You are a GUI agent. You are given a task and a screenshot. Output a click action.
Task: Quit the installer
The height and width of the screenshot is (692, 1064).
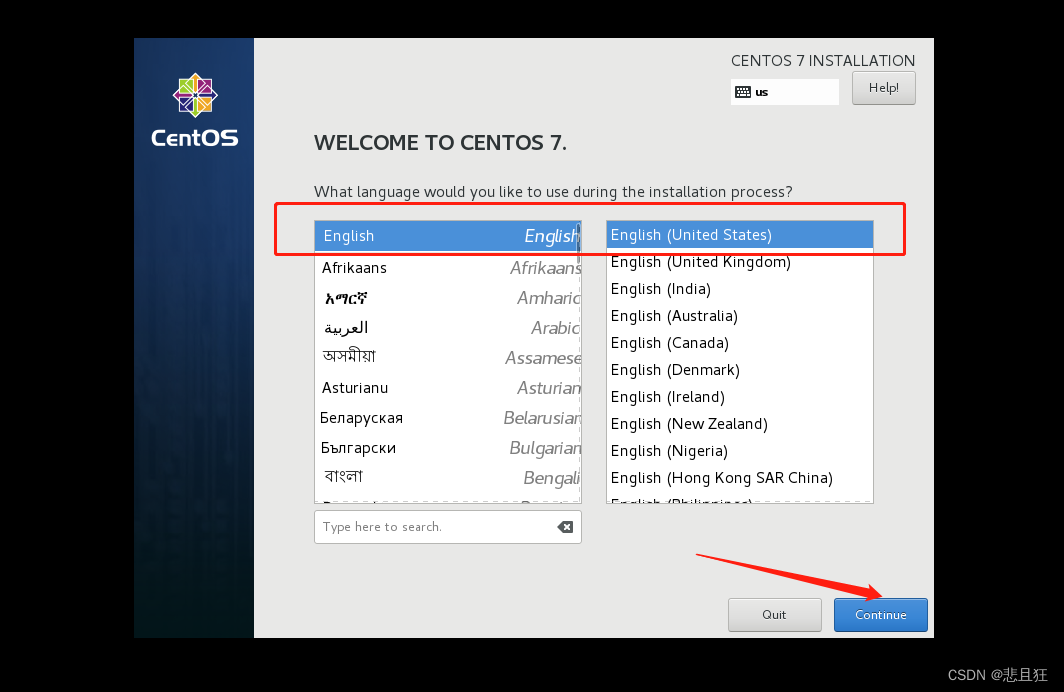[774, 615]
